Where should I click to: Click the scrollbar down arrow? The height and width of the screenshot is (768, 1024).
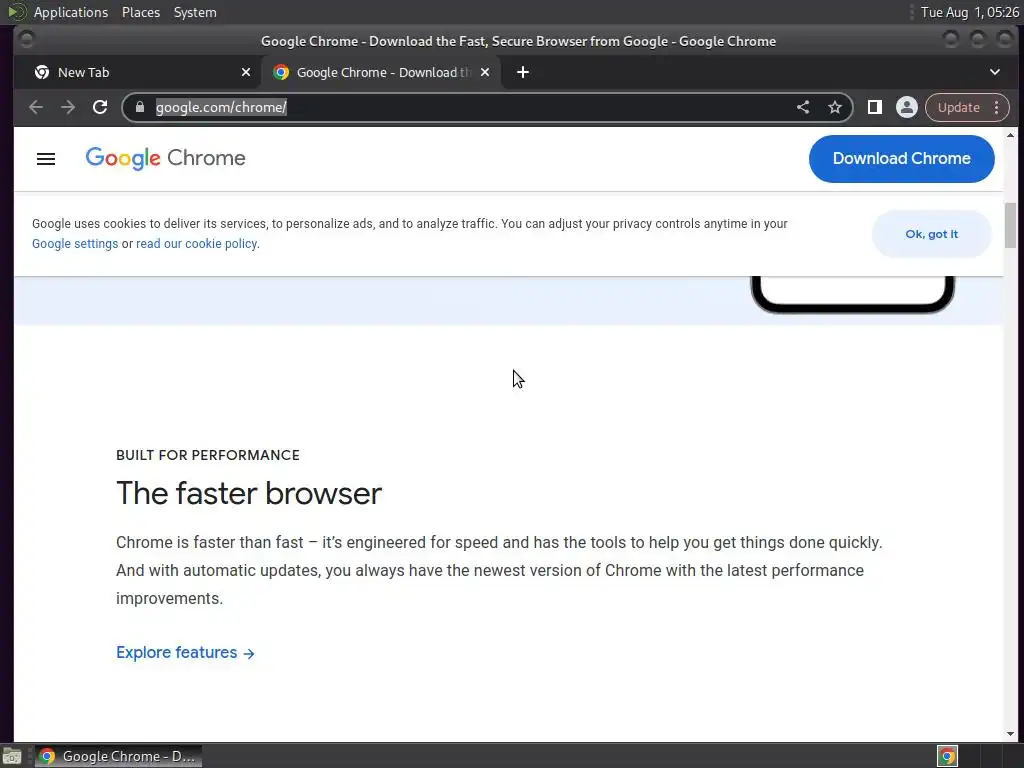click(1010, 733)
